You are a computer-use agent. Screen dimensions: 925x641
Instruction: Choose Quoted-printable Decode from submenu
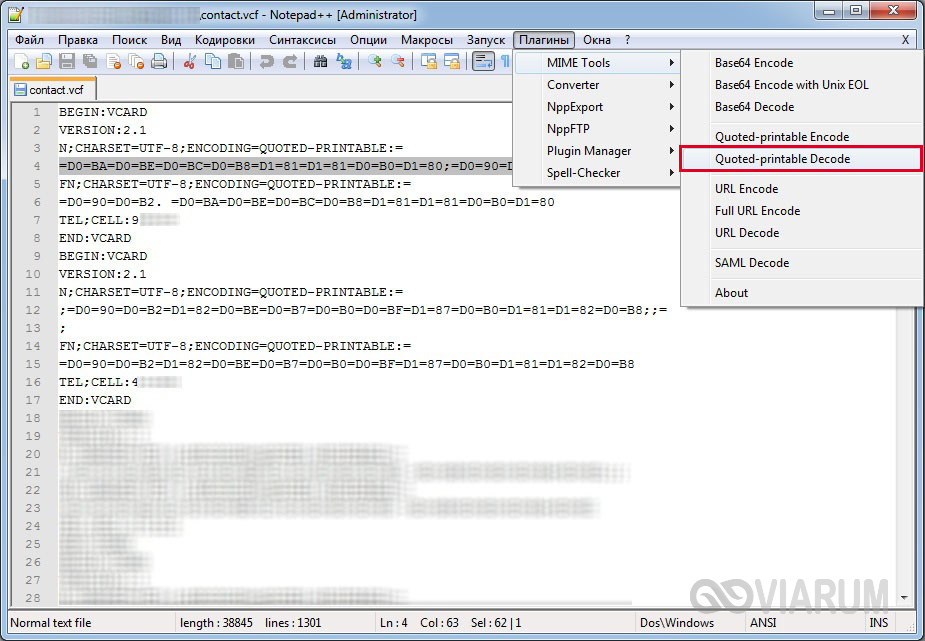coord(782,159)
